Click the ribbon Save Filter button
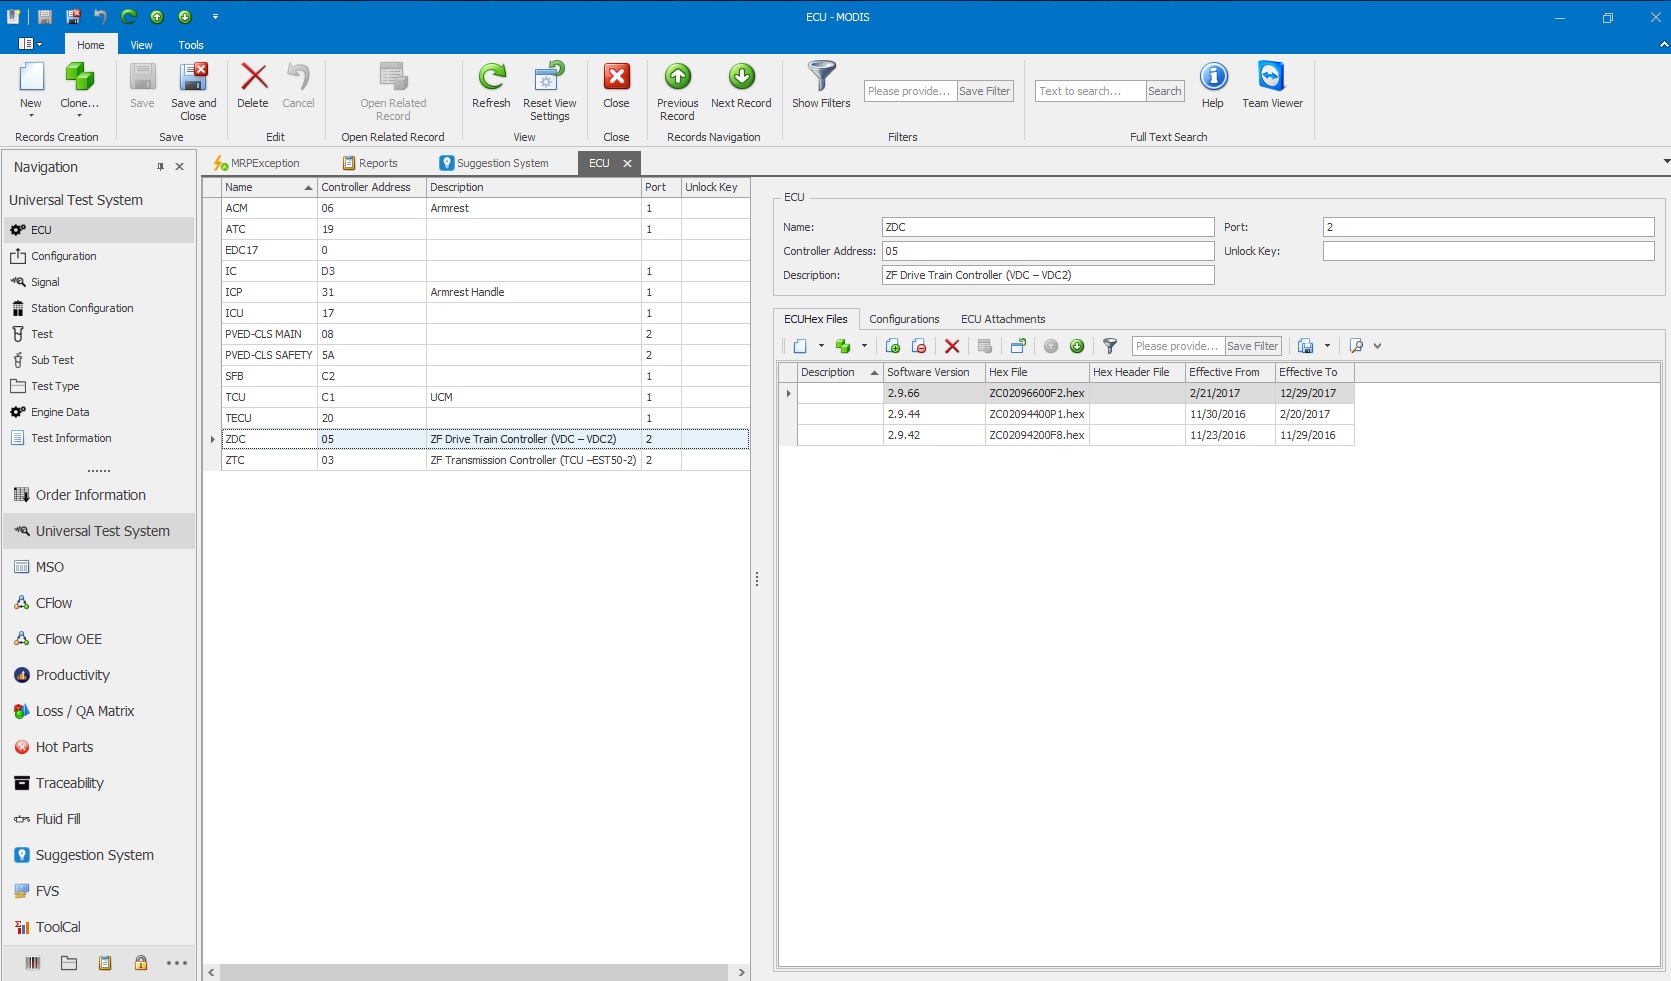This screenshot has height=981, width=1671. coord(985,91)
